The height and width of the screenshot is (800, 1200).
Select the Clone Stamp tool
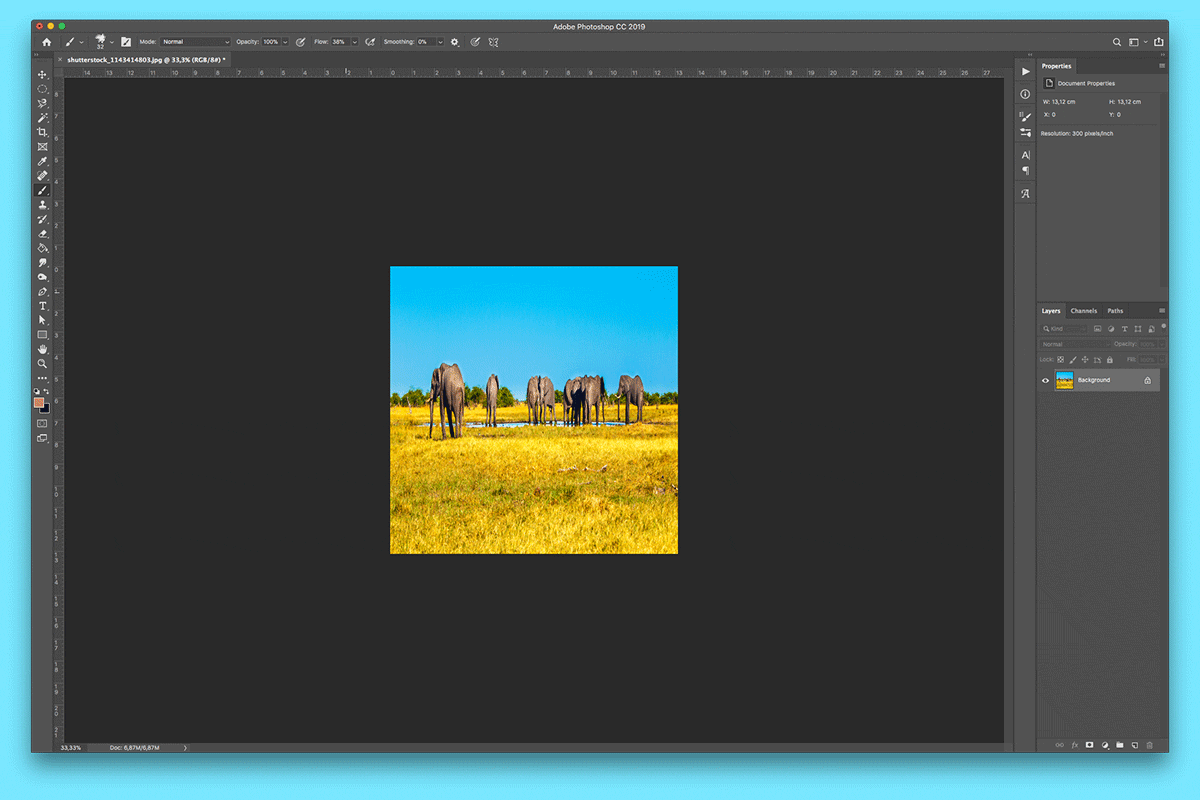42,204
